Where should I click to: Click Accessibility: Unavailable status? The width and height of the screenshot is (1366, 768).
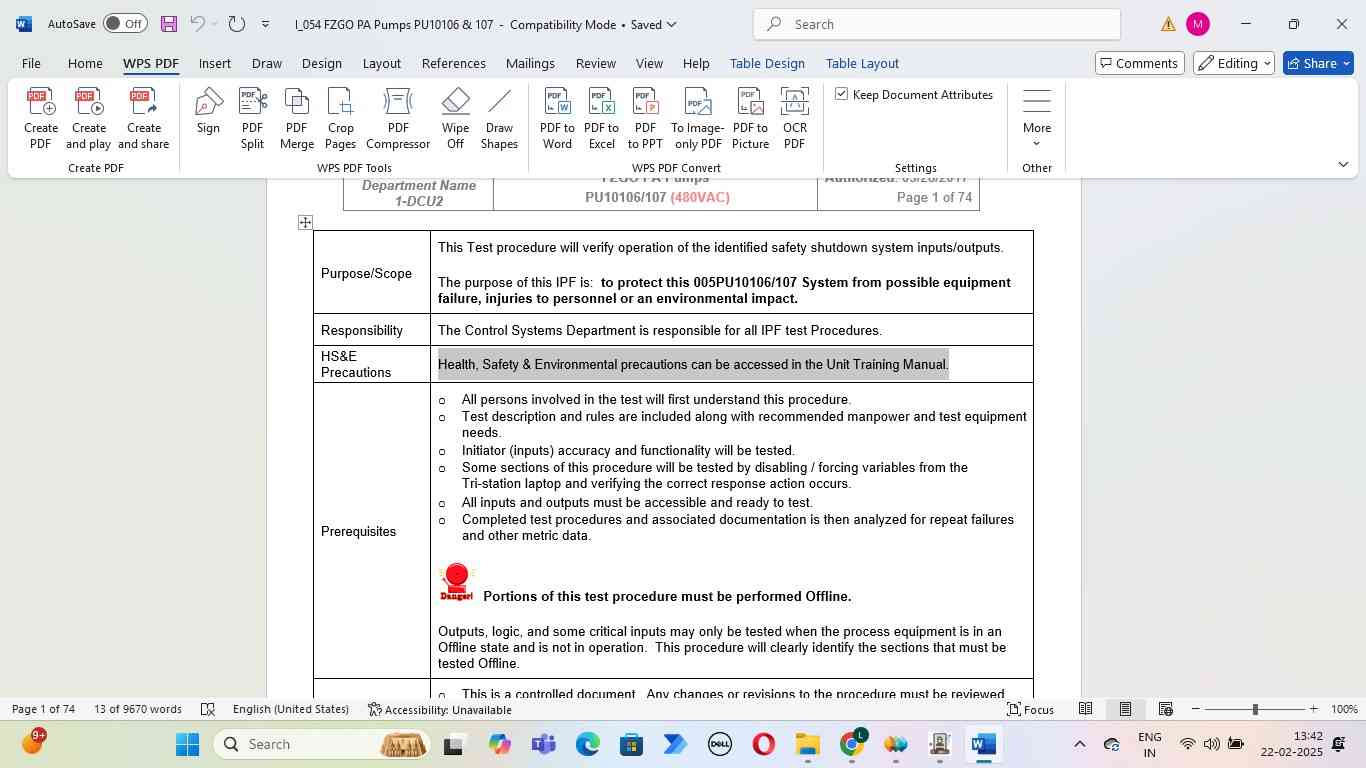440,709
